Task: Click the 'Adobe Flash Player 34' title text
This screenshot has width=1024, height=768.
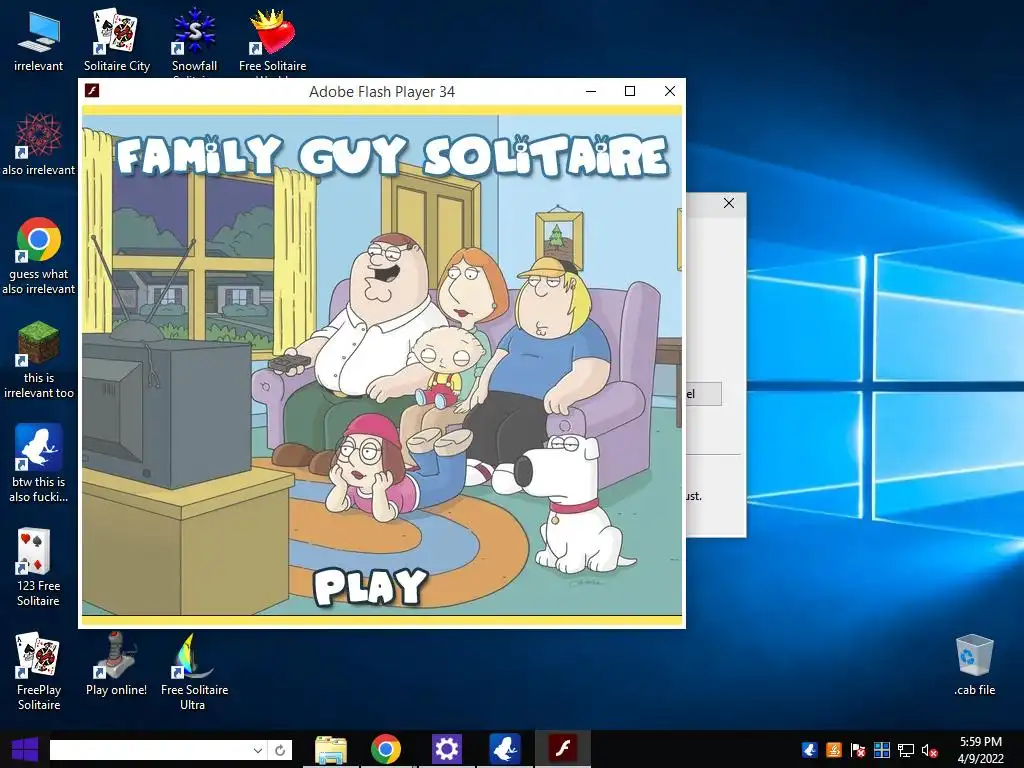Action: point(382,92)
